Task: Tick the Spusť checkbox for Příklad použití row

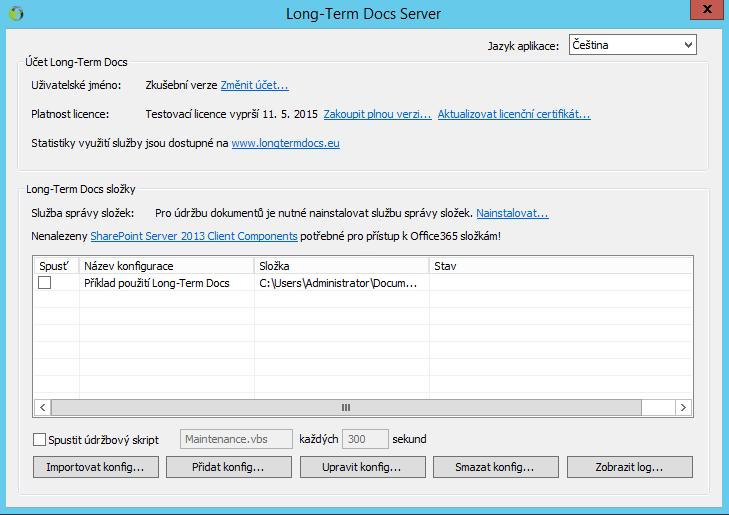Action: [45, 283]
